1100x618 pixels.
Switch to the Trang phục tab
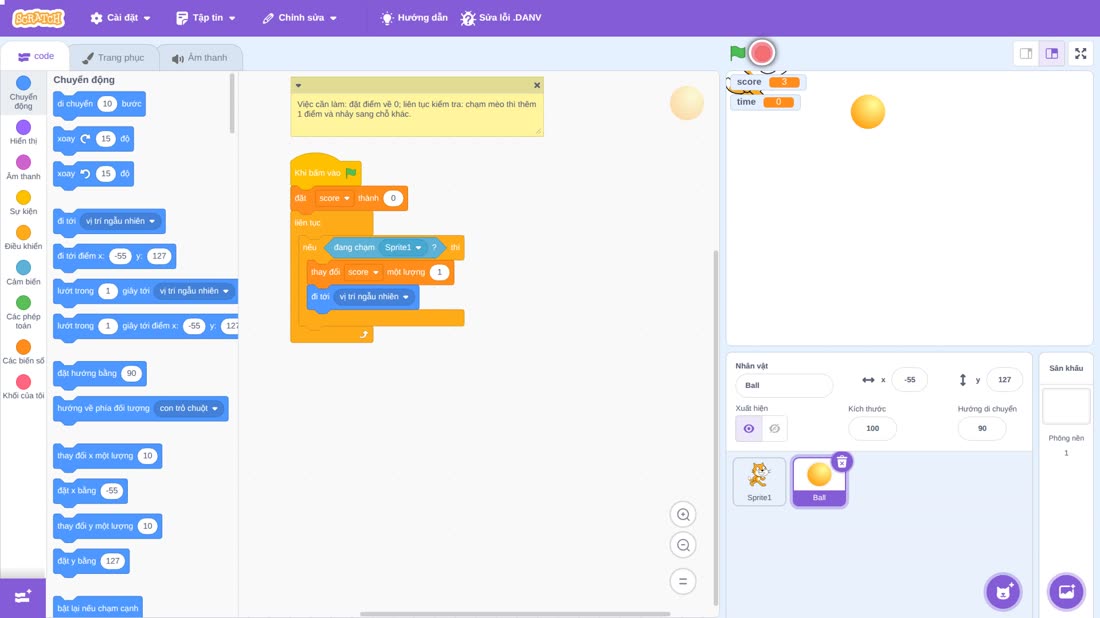click(113, 58)
